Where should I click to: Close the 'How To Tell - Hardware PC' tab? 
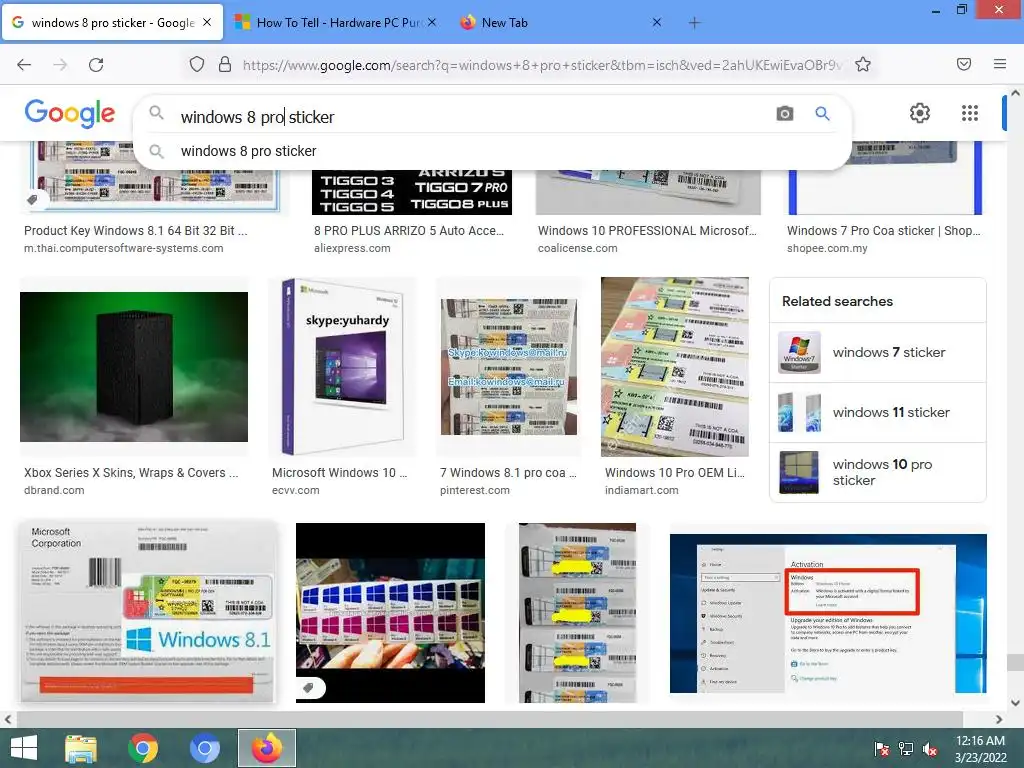(x=432, y=22)
